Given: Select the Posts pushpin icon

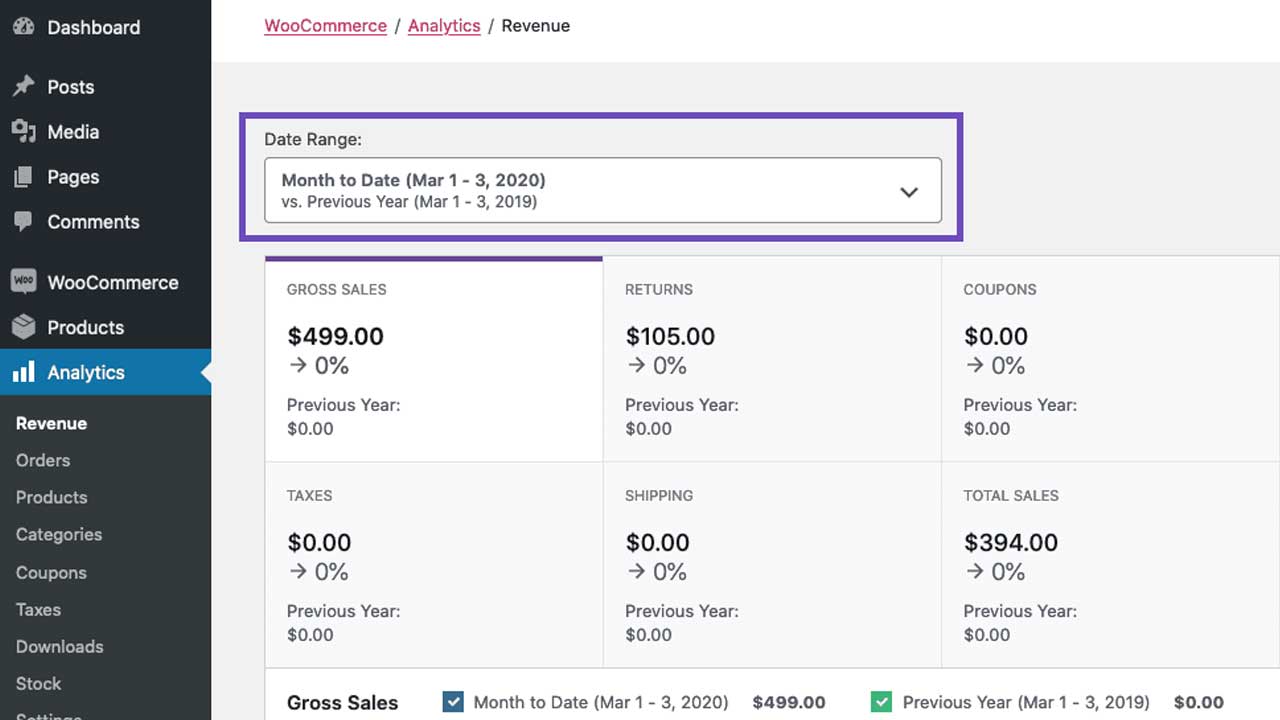Looking at the screenshot, I should [24, 86].
